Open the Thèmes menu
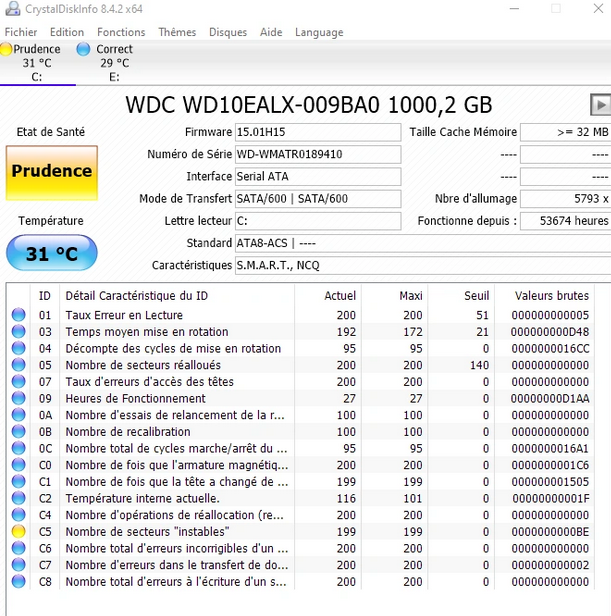This screenshot has height=616, width=611. click(x=177, y=32)
